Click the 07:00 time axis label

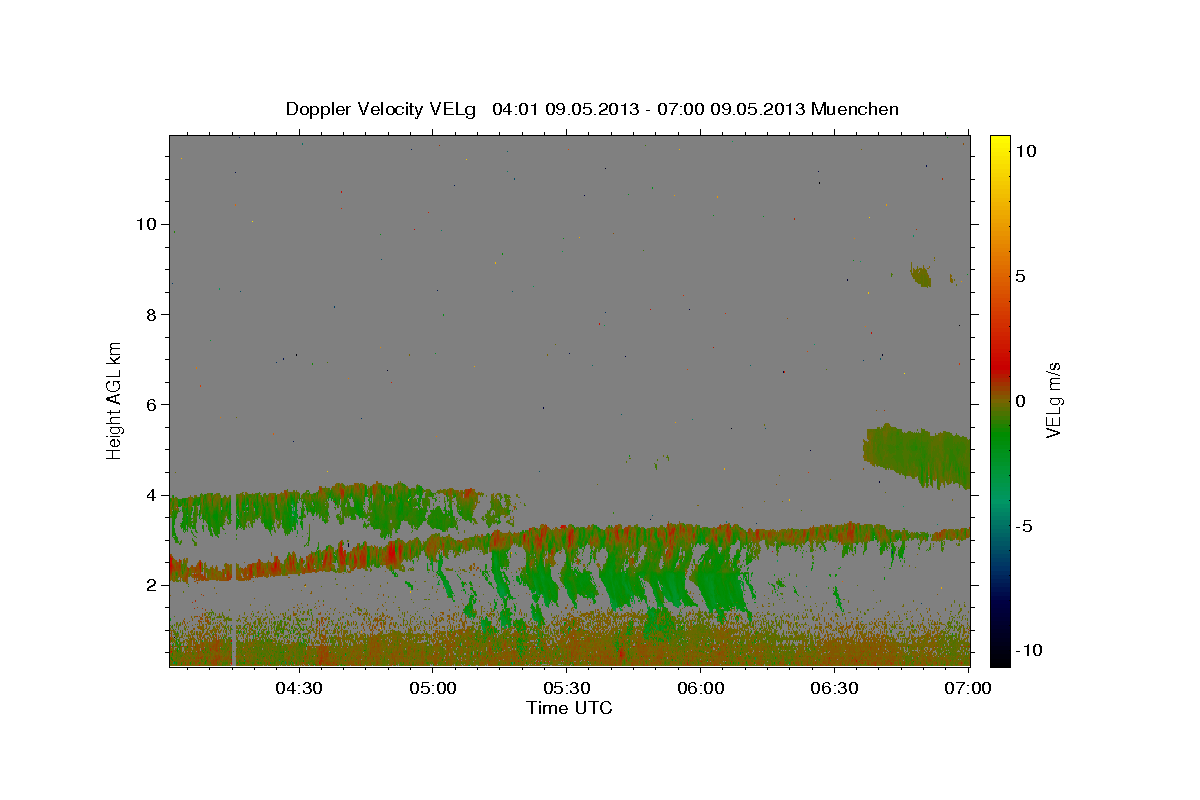click(968, 688)
